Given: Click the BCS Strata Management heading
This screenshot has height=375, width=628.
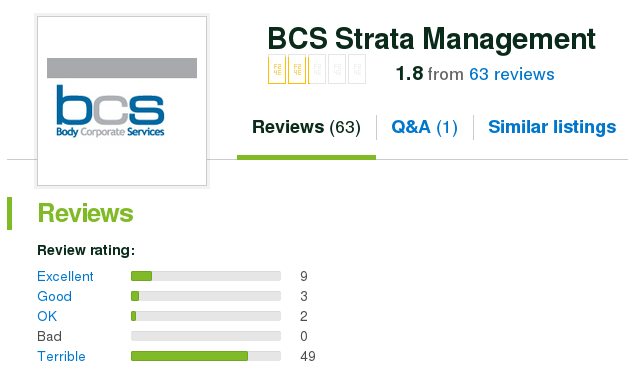Looking at the screenshot, I should (x=432, y=39).
